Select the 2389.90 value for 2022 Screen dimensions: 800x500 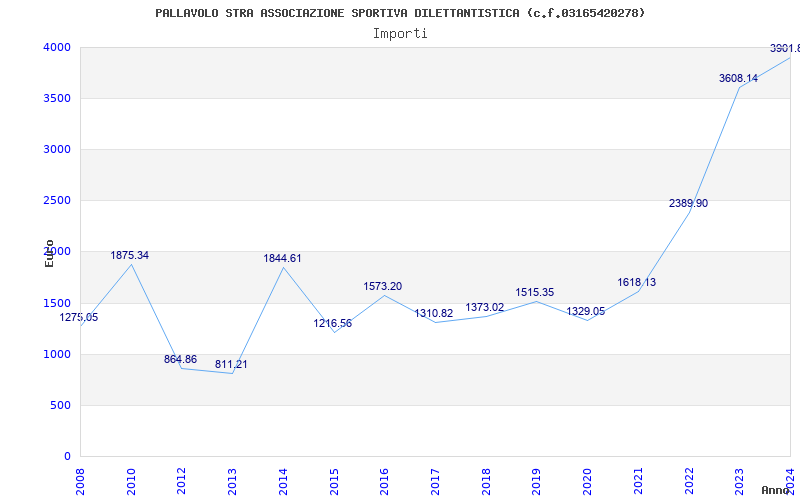688,204
